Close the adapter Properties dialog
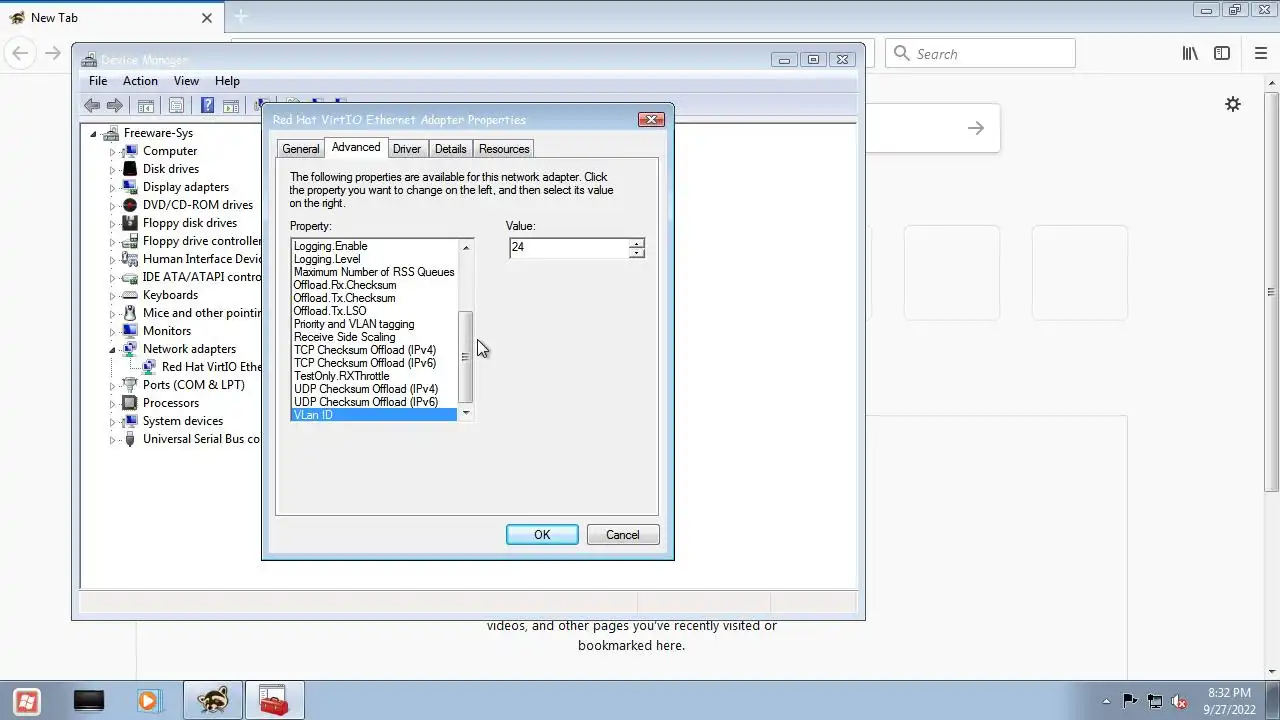 coord(651,119)
